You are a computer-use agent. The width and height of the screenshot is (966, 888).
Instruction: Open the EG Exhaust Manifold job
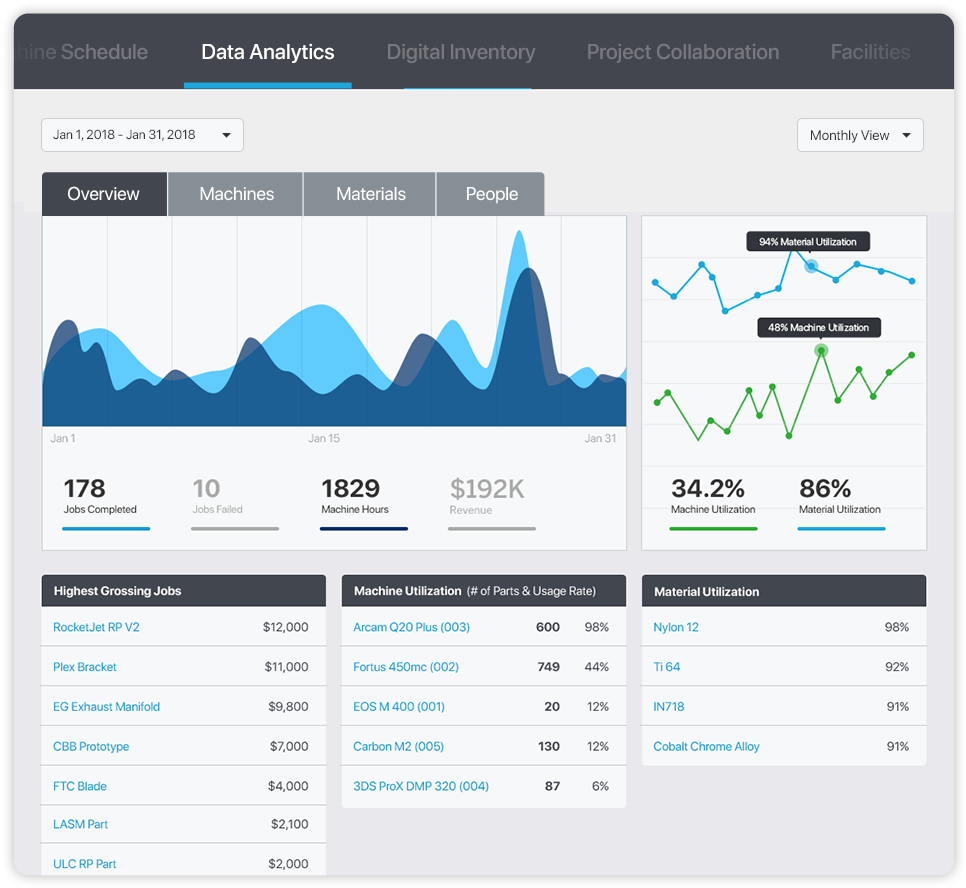click(106, 707)
